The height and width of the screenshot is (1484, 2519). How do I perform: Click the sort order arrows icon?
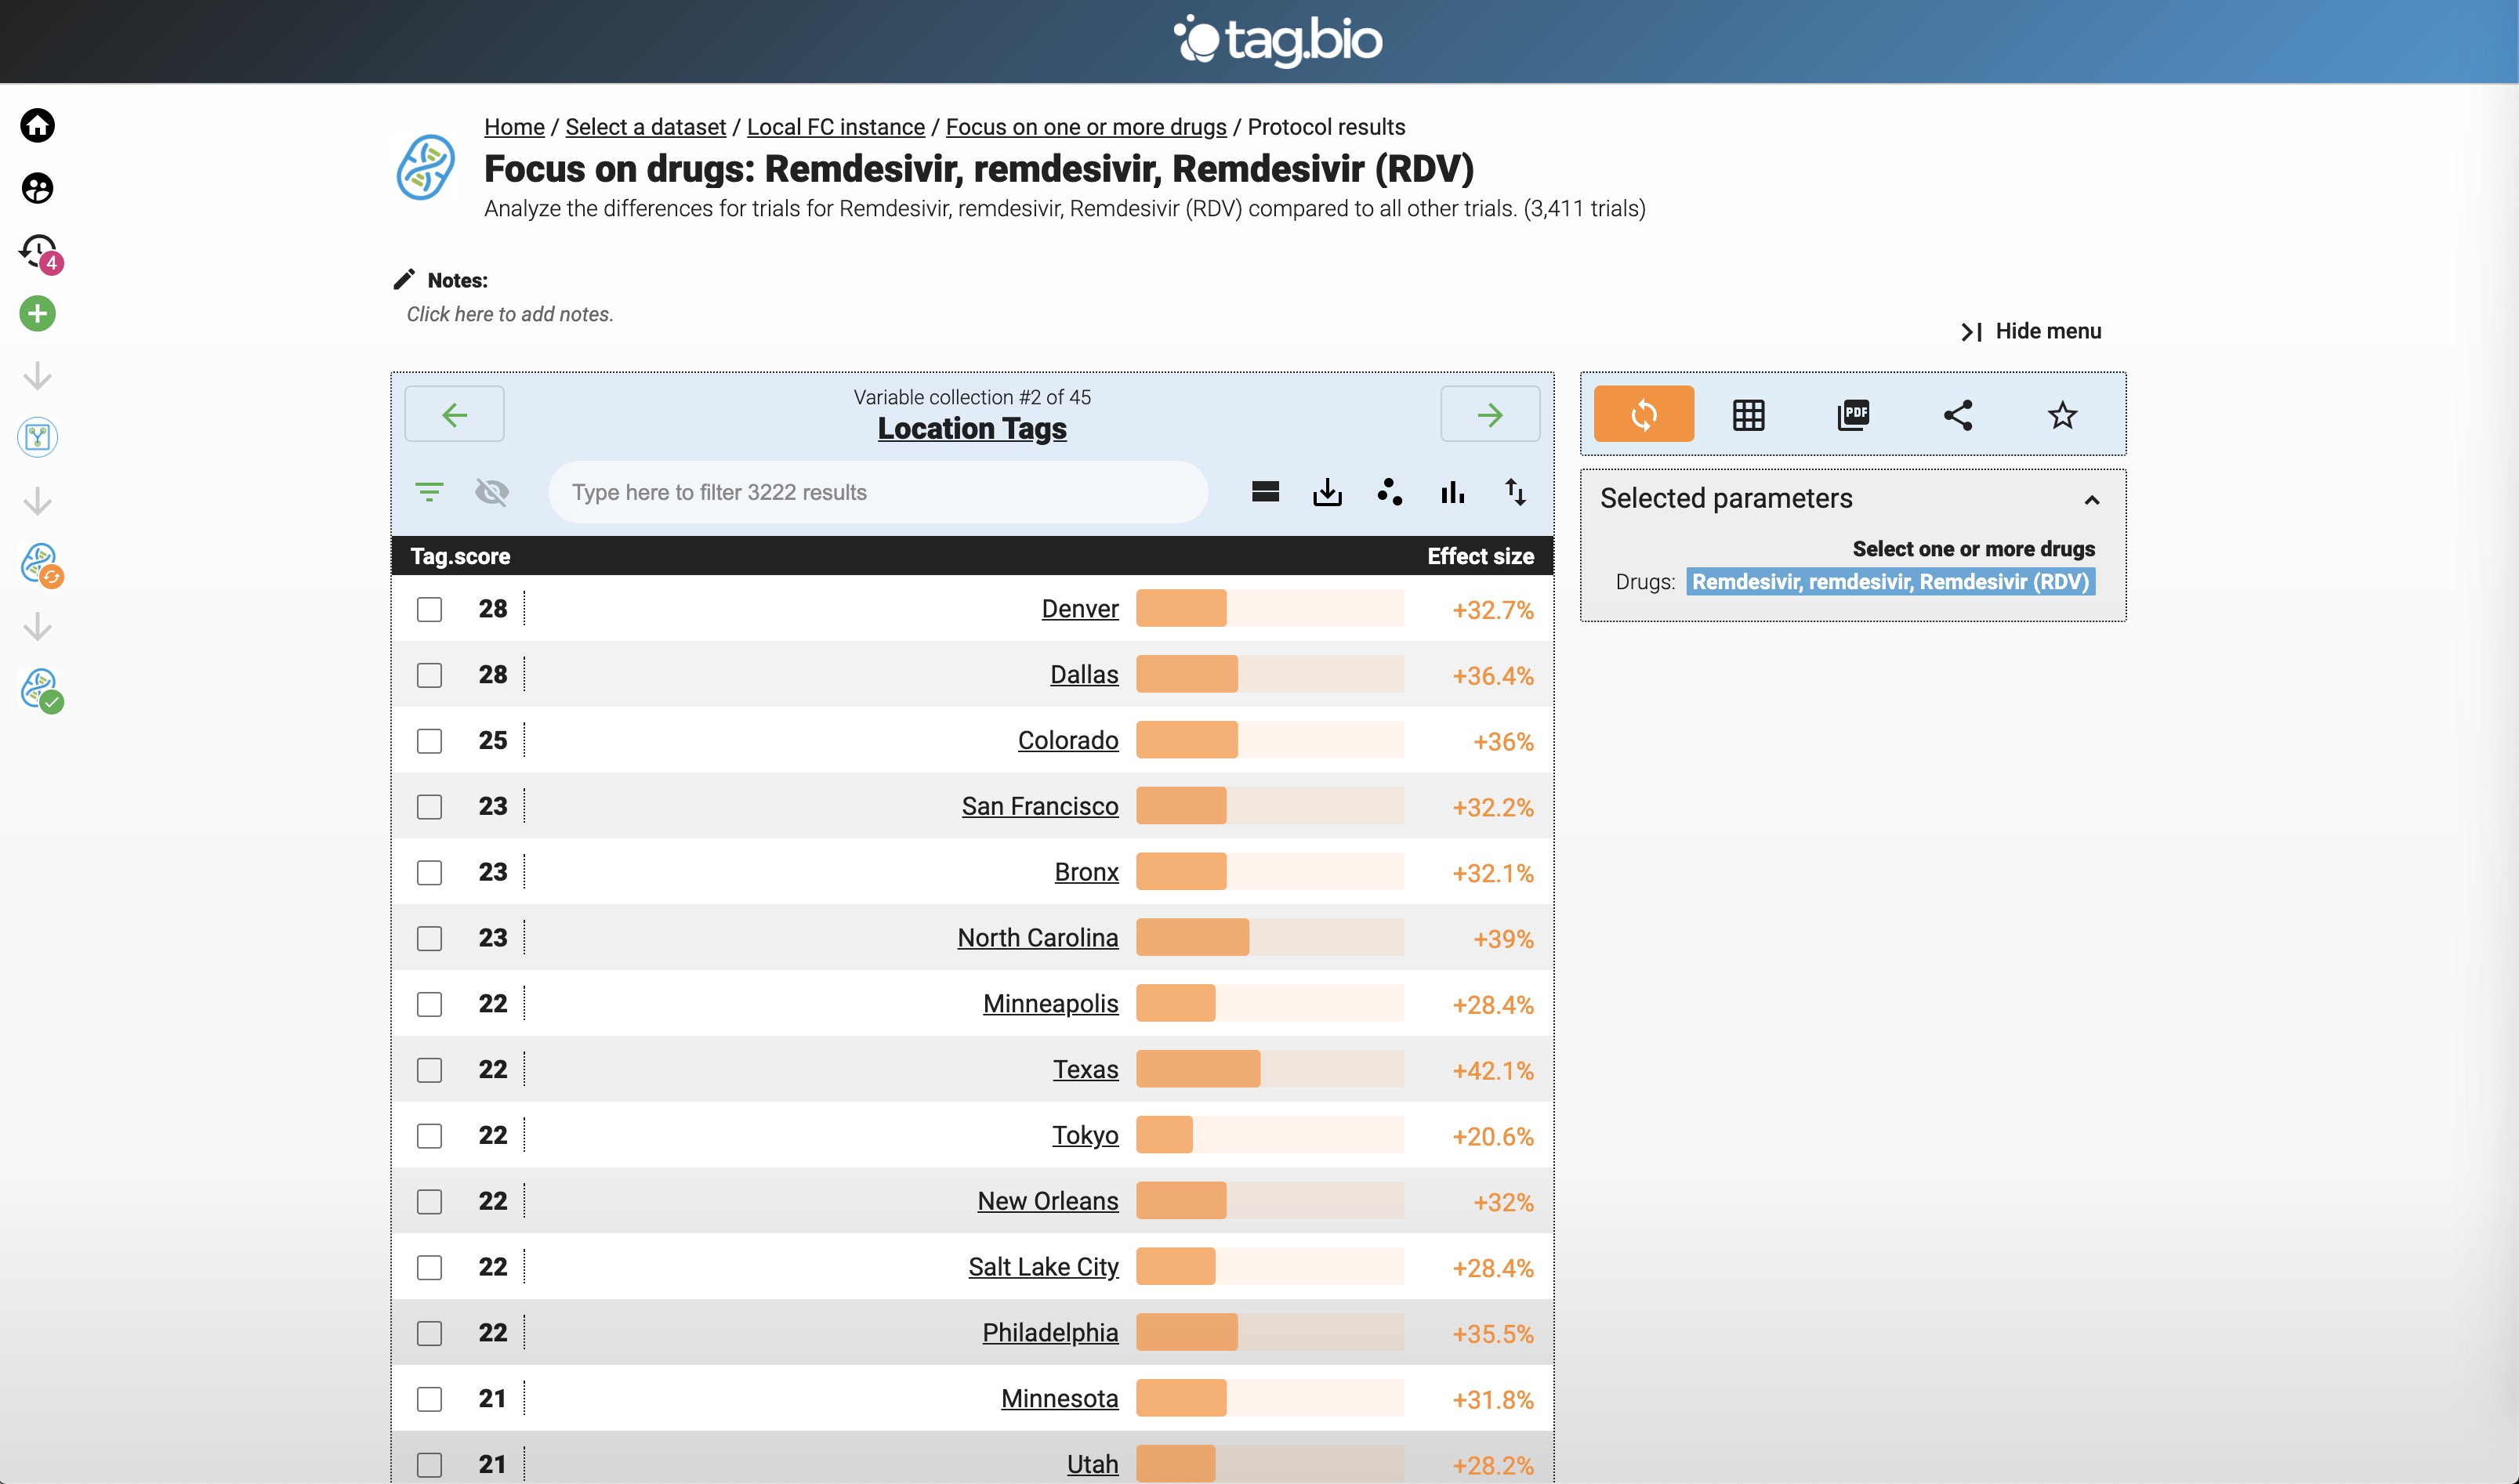1515,492
